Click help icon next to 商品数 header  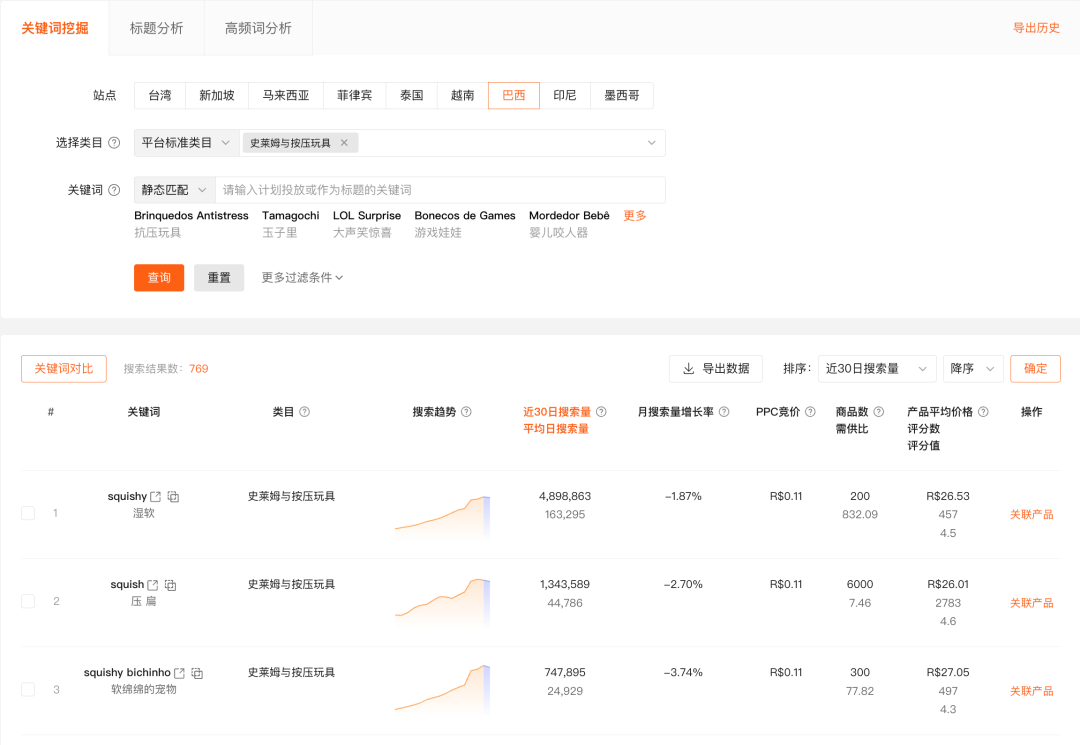879,412
